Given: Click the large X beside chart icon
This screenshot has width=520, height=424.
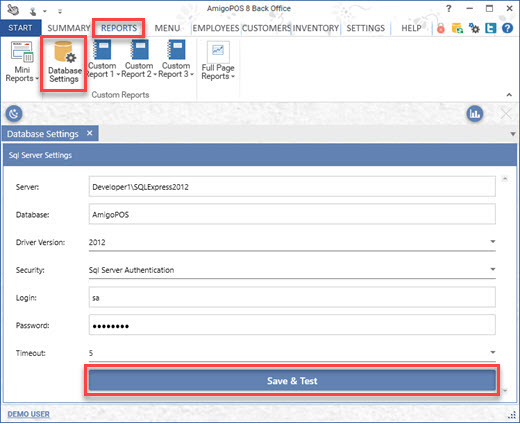Looking at the screenshot, I should (506, 114).
